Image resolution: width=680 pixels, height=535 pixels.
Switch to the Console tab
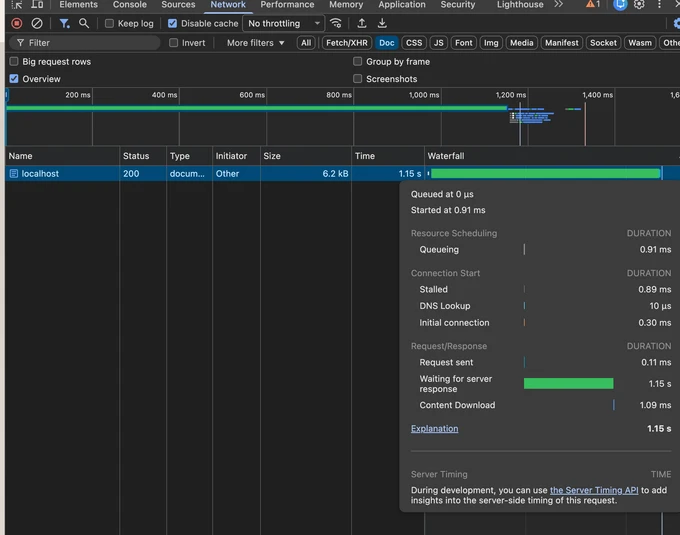130,5
